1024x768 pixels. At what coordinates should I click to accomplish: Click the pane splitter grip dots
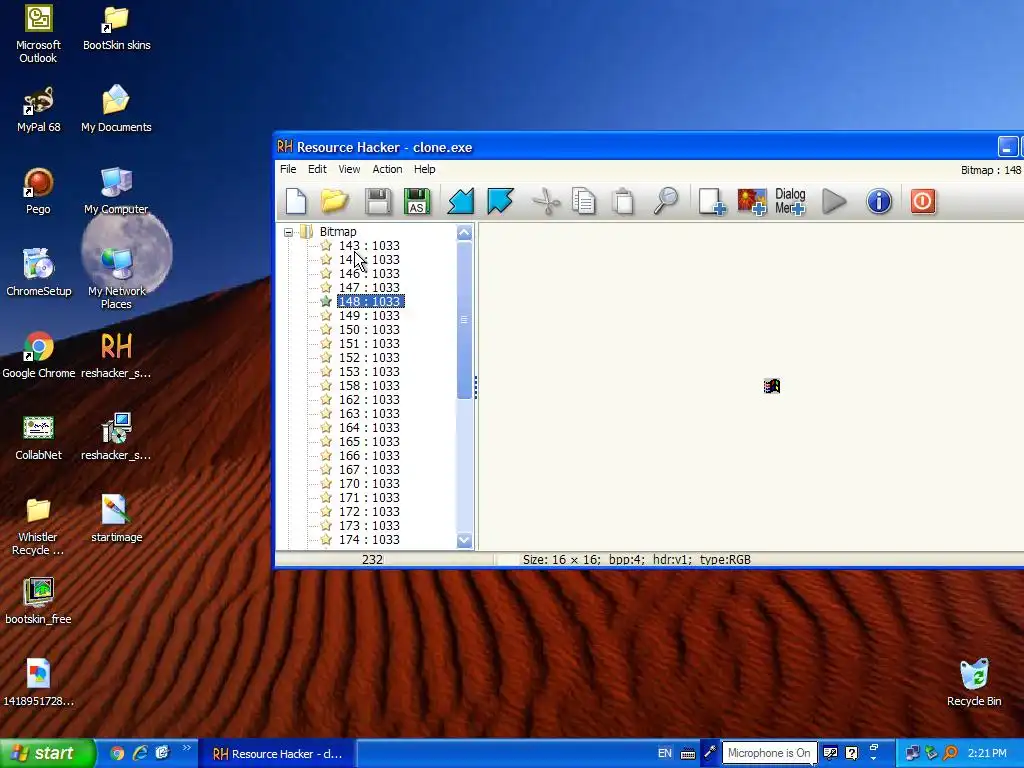475,387
